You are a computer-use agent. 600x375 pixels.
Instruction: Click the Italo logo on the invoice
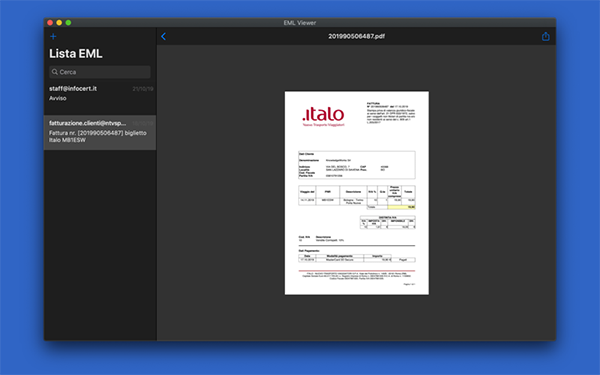click(x=323, y=116)
